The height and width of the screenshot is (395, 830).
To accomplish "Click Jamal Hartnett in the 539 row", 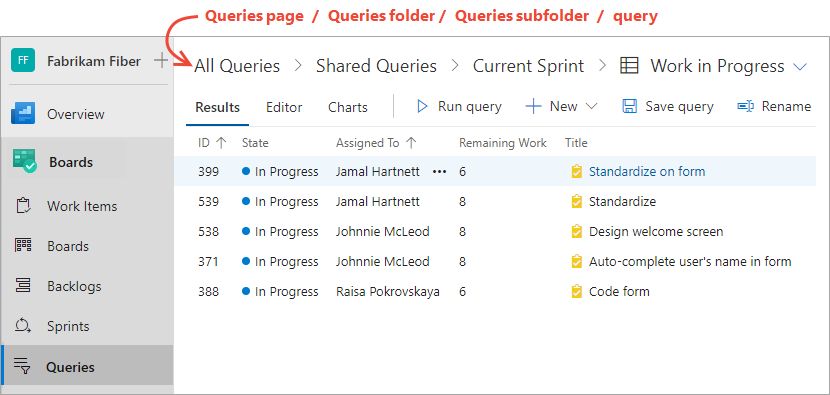I will pos(378,202).
